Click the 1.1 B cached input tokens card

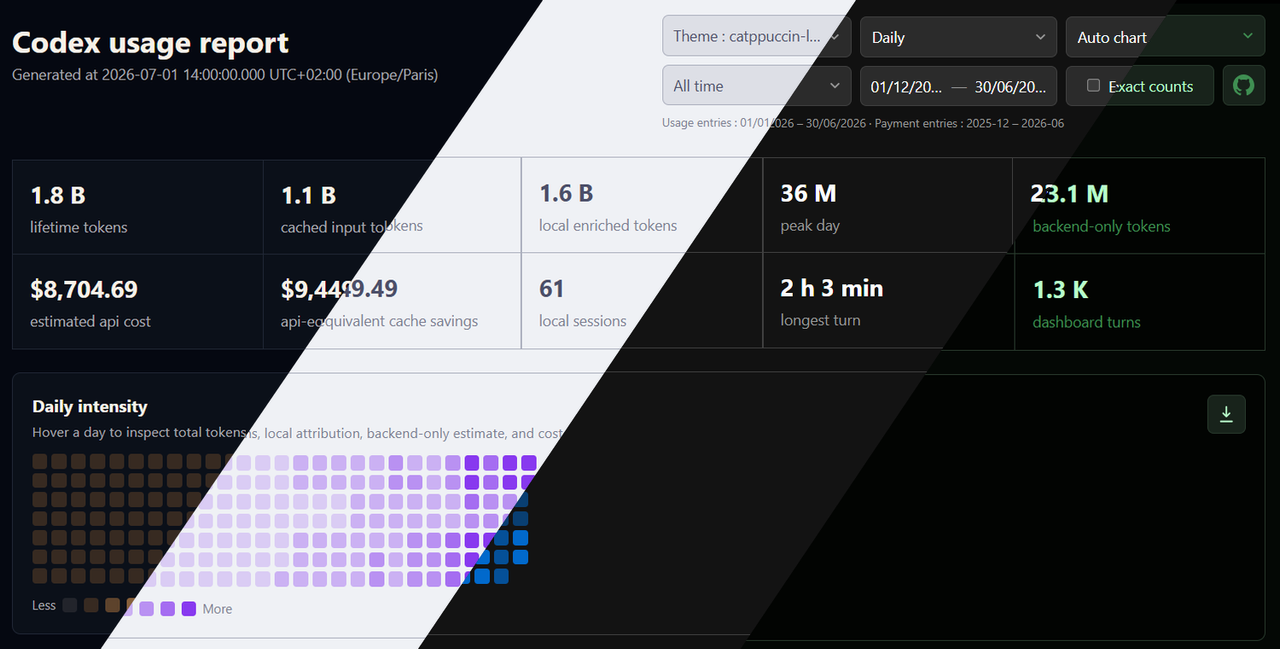pyautogui.click(x=392, y=206)
